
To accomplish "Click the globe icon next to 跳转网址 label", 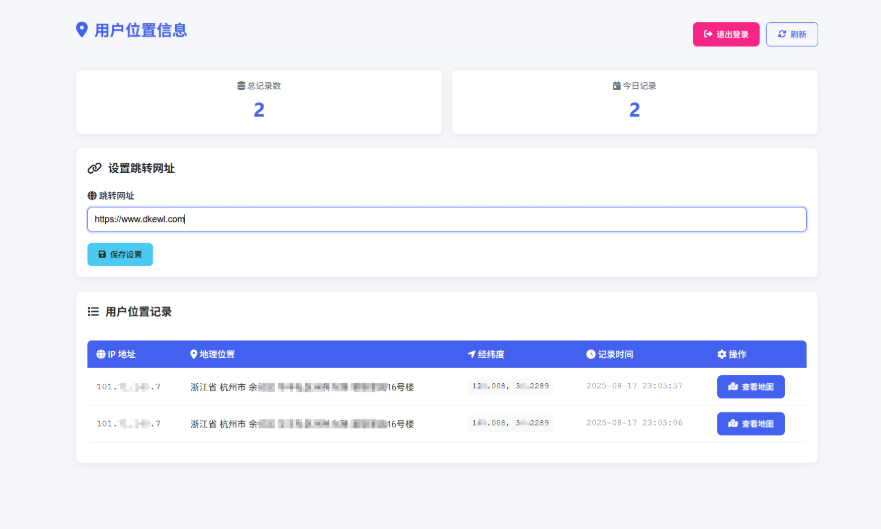I will [x=92, y=195].
